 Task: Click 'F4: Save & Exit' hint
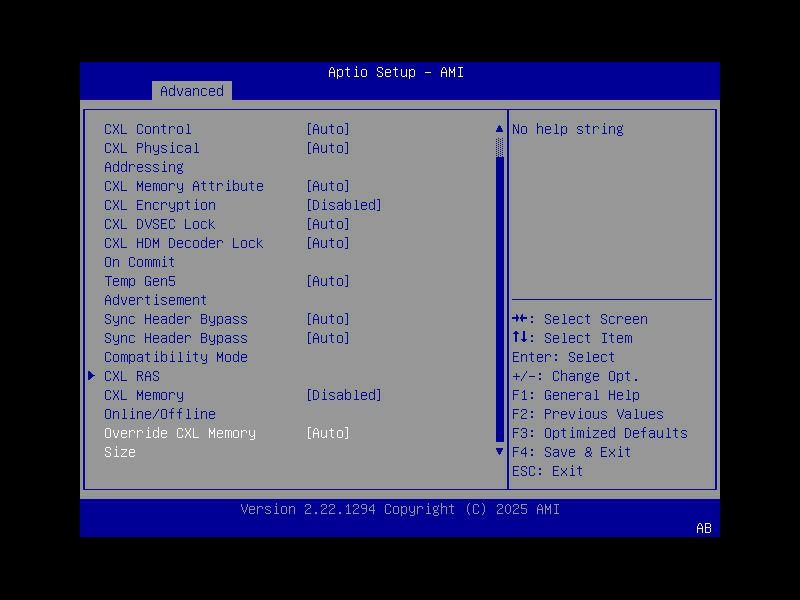click(572, 452)
